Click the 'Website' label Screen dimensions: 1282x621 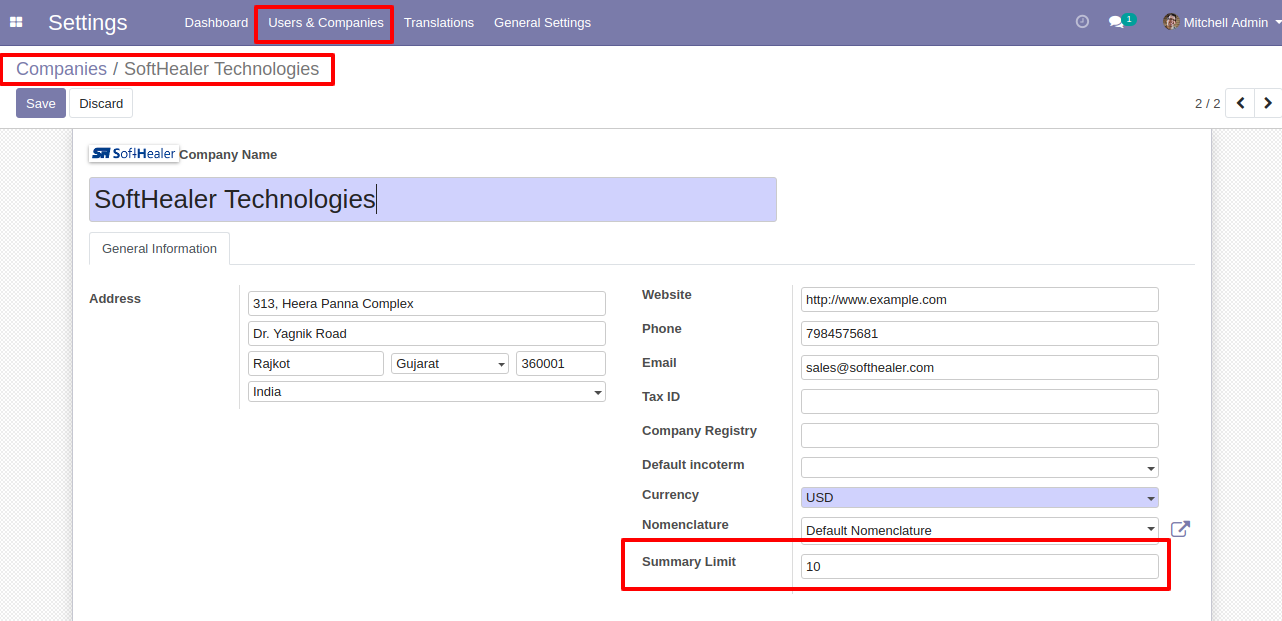(667, 295)
